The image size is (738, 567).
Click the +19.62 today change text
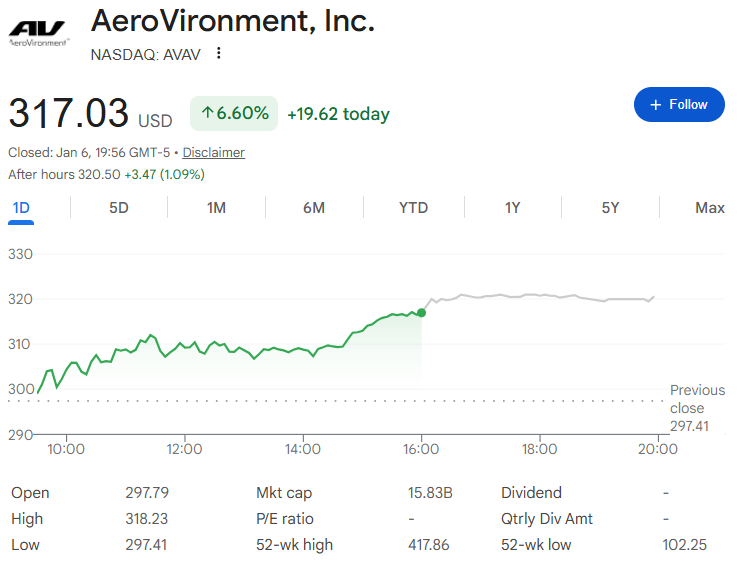(x=338, y=114)
